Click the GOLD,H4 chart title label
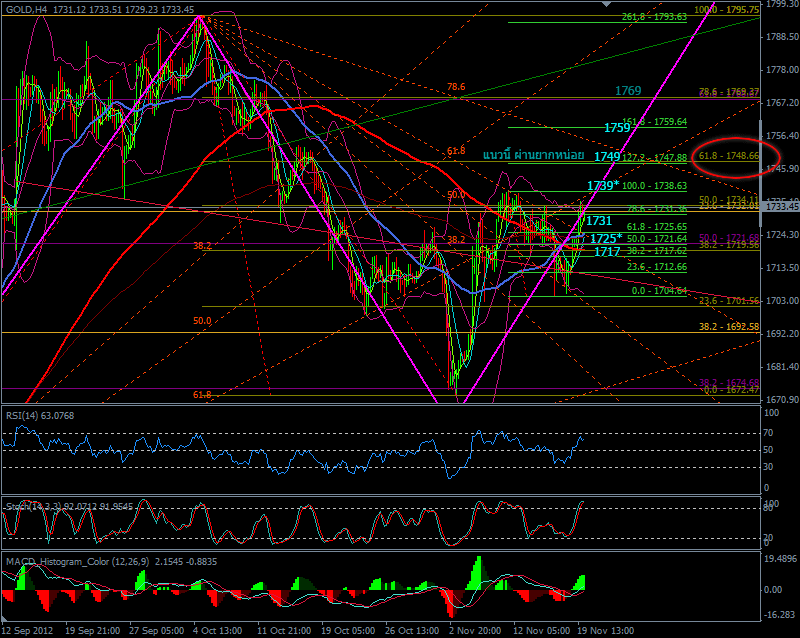The width and height of the screenshot is (800, 638). (26, 10)
